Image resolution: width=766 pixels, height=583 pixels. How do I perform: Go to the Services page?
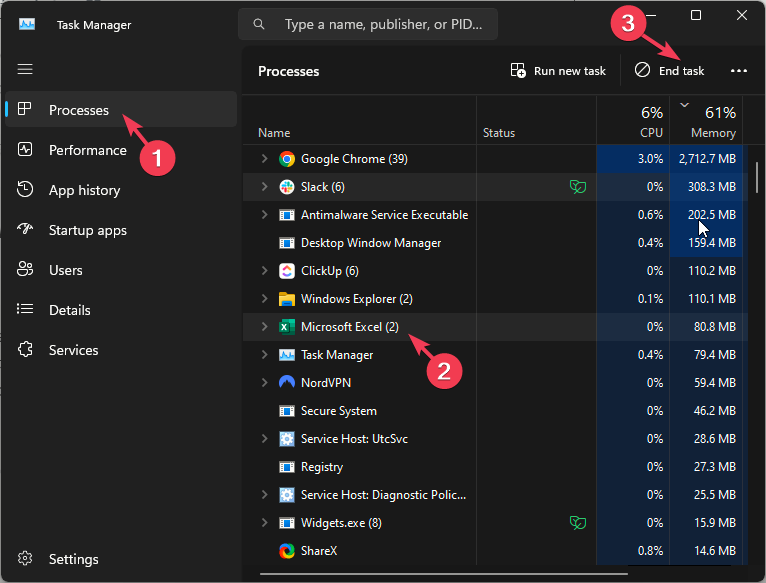pyautogui.click(x=74, y=350)
